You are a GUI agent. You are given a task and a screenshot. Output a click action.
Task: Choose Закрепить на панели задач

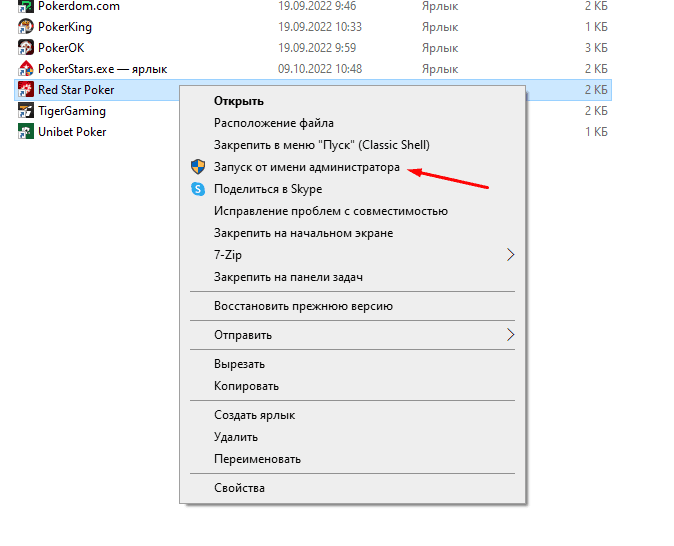click(288, 277)
